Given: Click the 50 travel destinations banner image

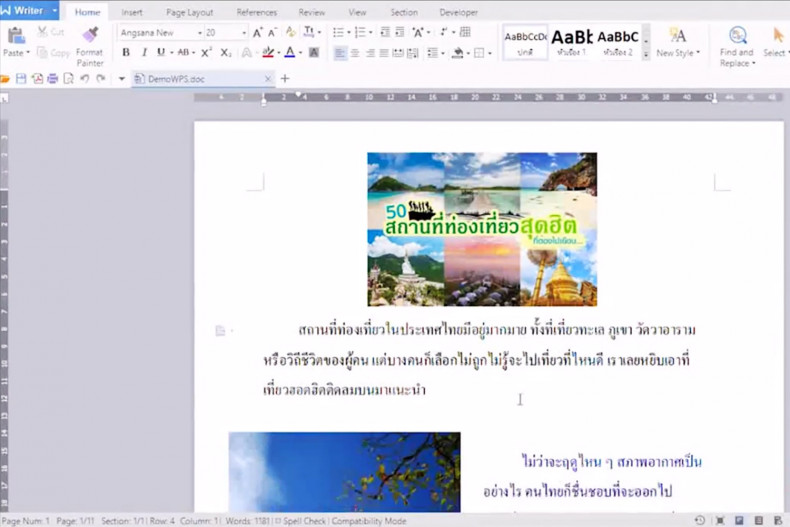Looking at the screenshot, I should pyautogui.click(x=482, y=229).
